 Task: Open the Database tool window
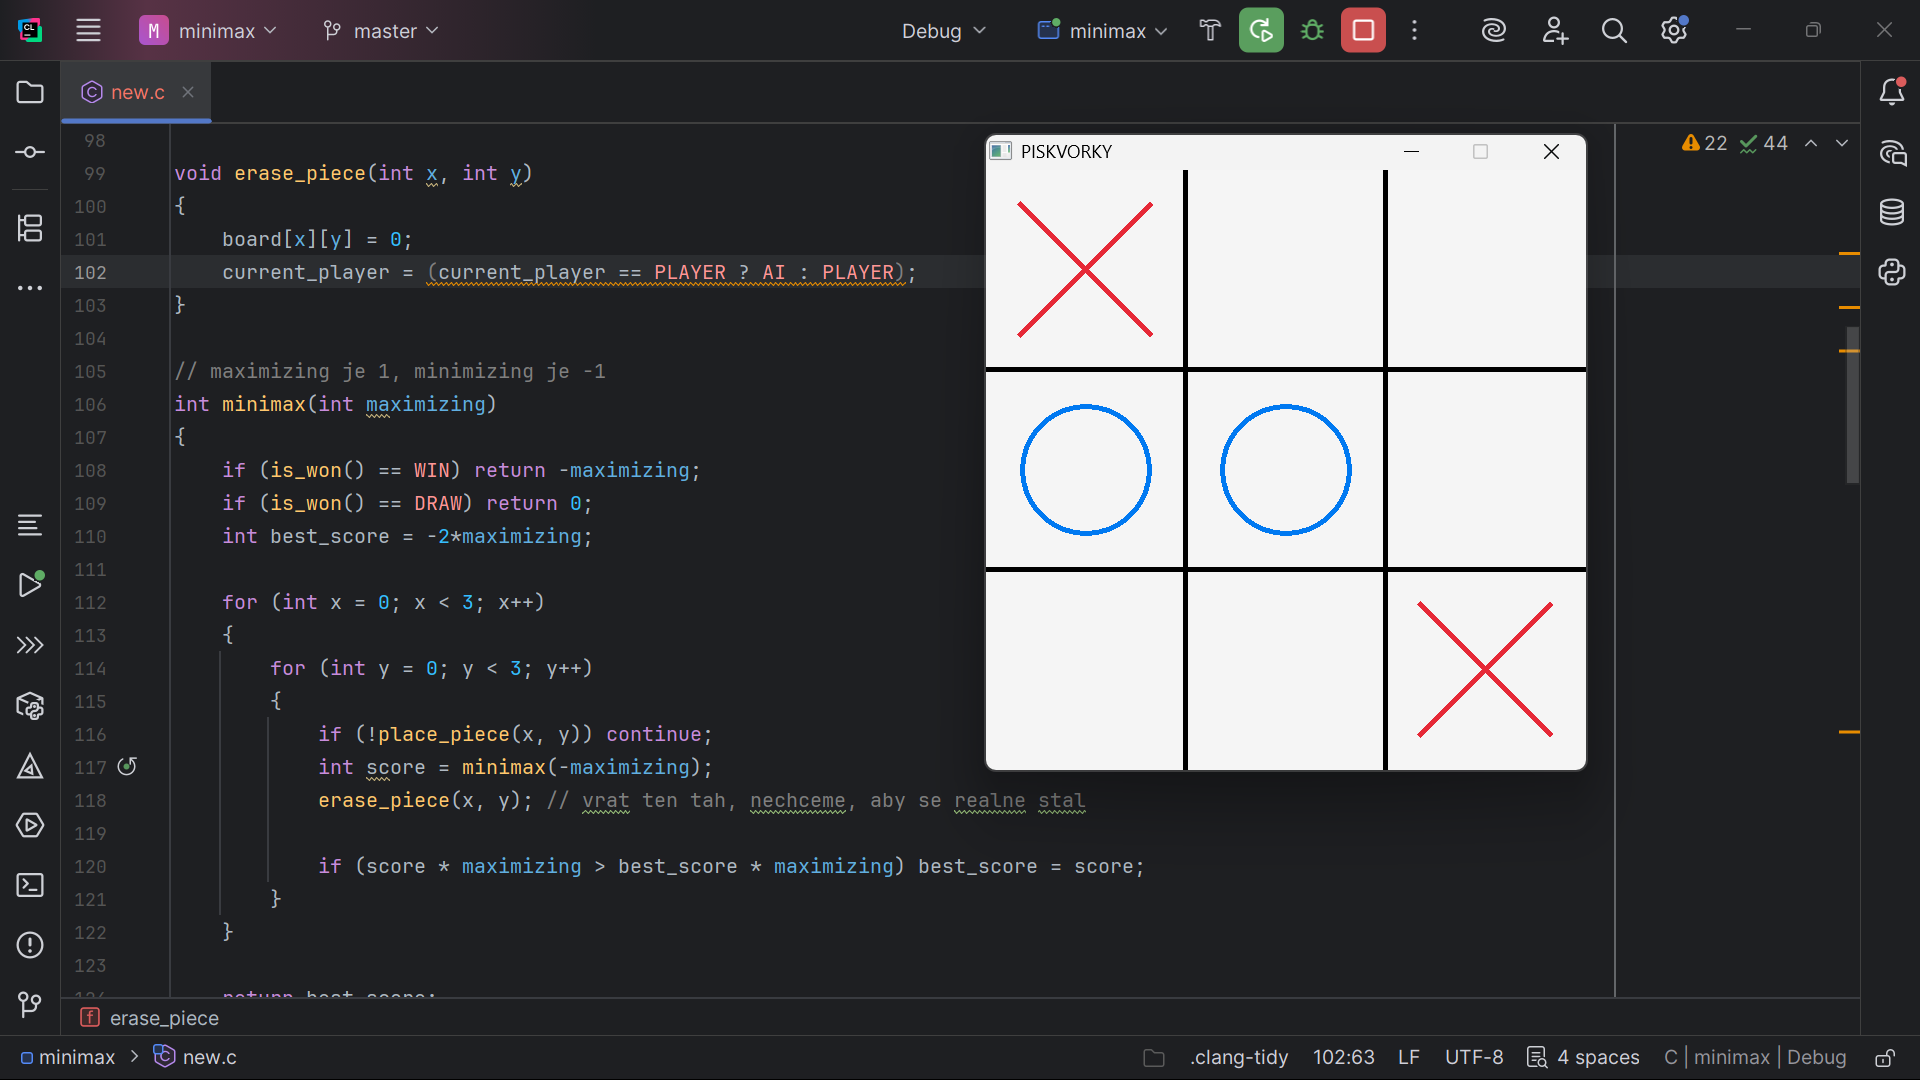tap(1891, 212)
